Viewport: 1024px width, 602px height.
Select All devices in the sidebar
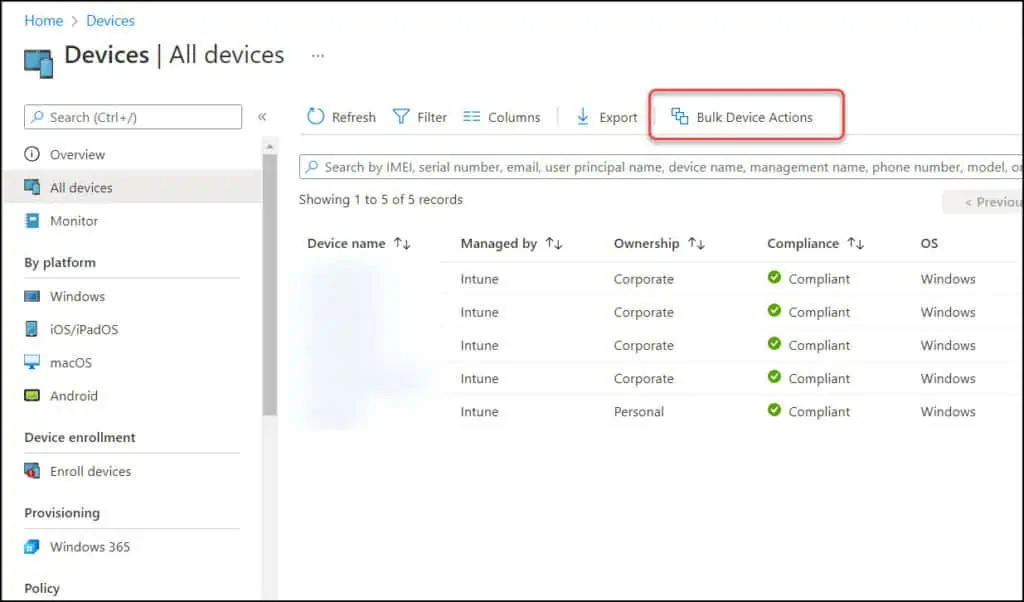[x=133, y=187]
